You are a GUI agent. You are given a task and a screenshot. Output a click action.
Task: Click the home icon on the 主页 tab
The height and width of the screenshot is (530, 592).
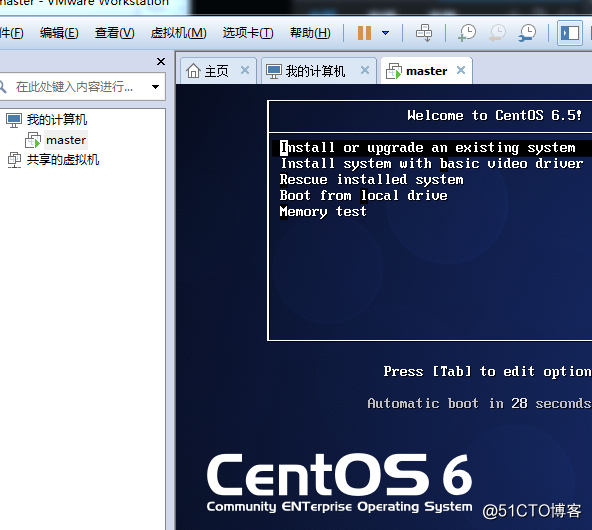coord(193,71)
